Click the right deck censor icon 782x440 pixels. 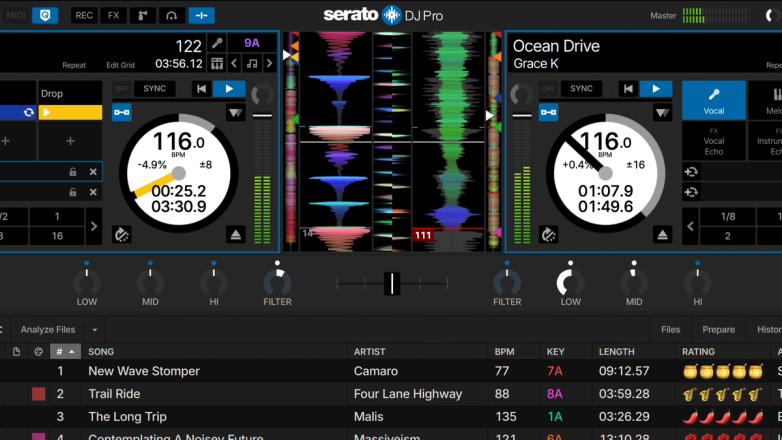(549, 234)
